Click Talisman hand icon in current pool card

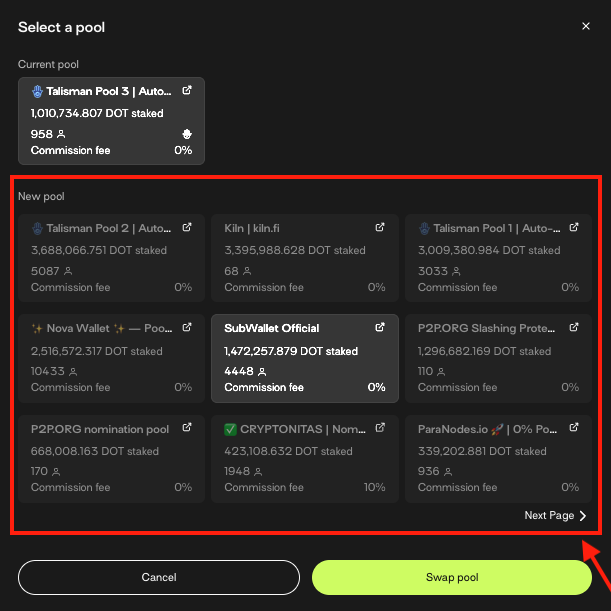coord(187,134)
